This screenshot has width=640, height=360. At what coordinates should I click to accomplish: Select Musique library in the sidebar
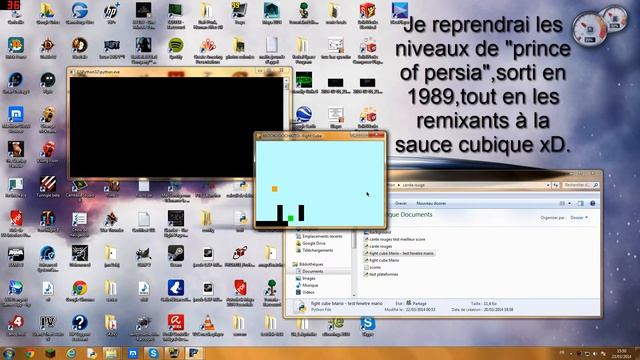310,285
